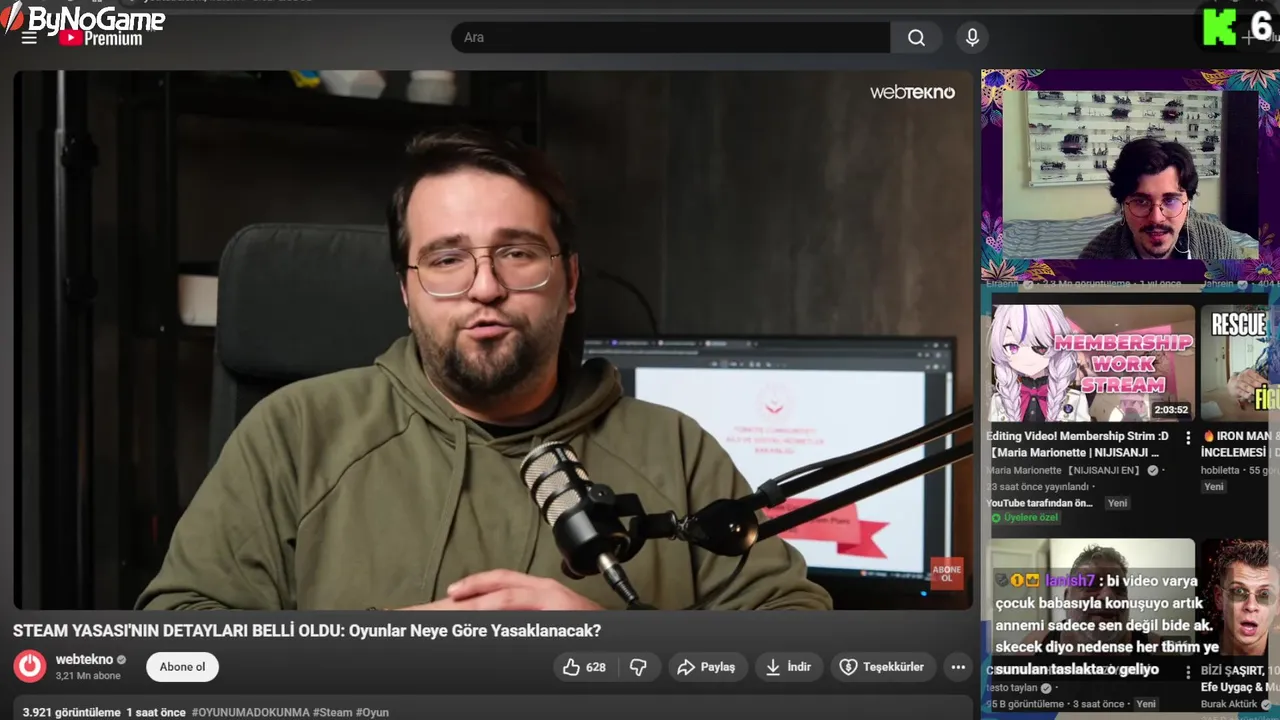Dislike the video with thumbs-down icon
This screenshot has width=1280, height=720.
638,667
